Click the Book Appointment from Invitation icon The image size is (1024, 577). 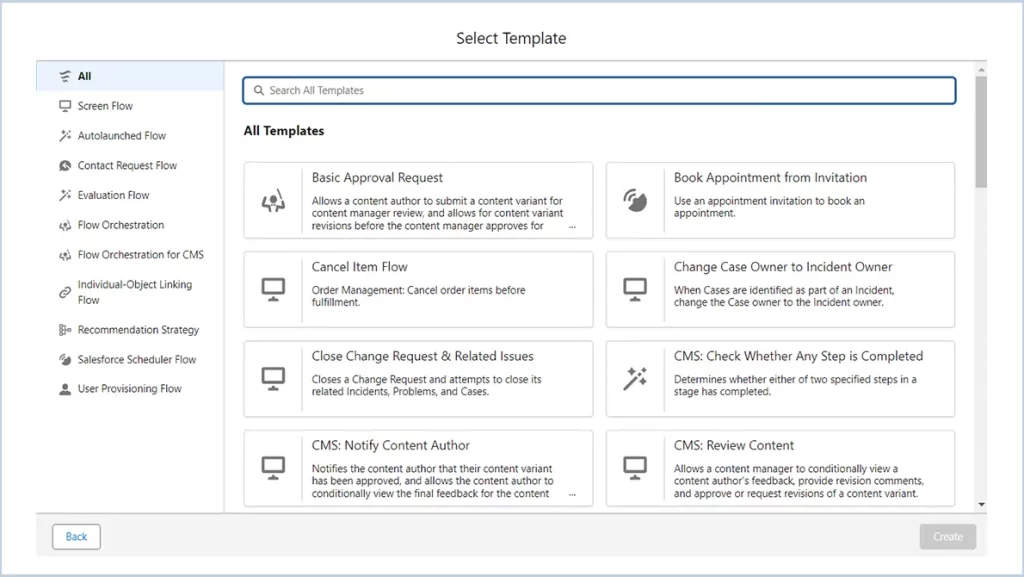click(x=635, y=201)
